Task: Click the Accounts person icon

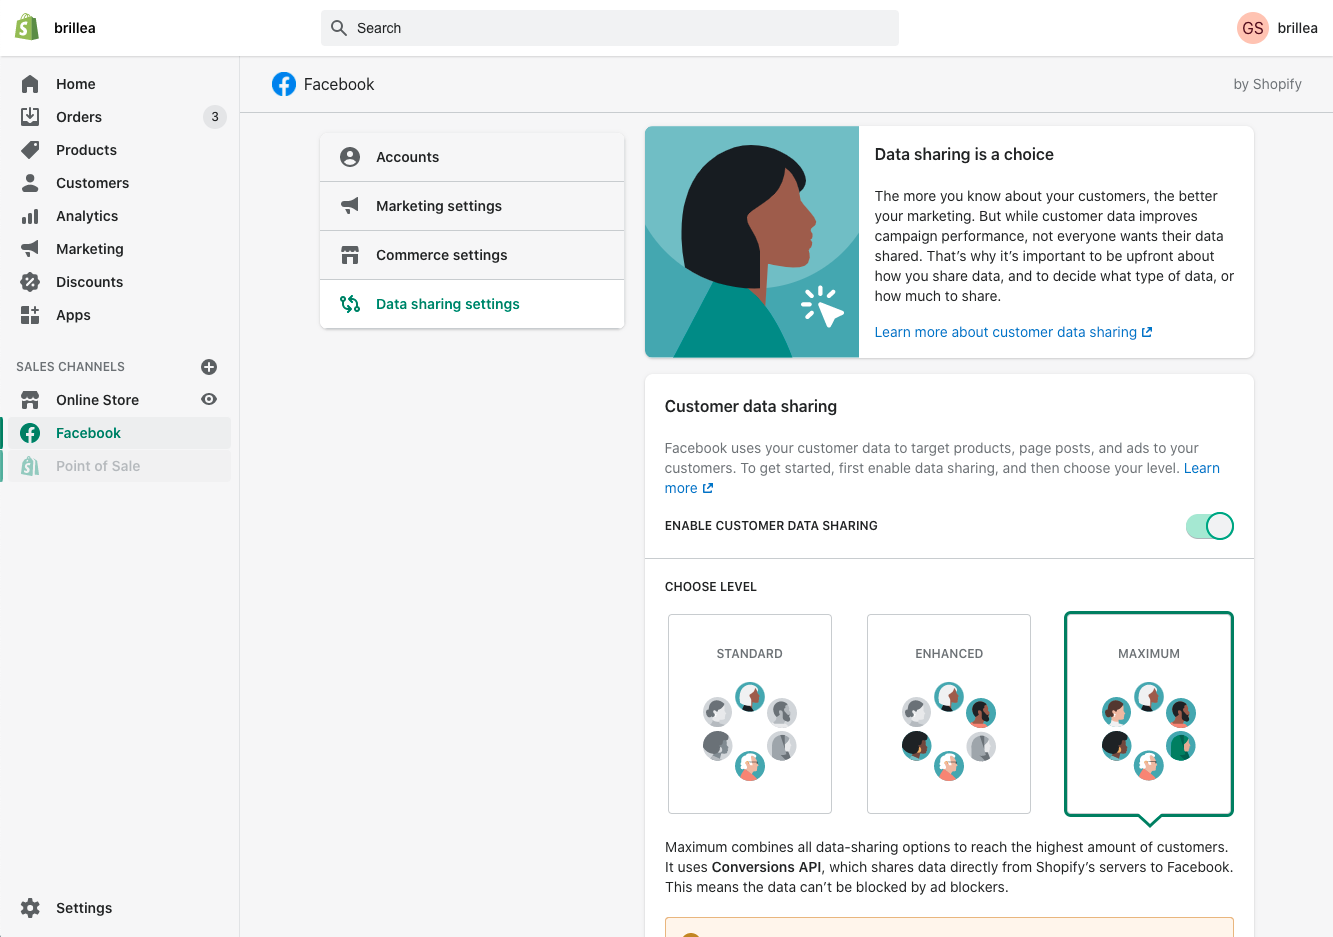Action: [350, 157]
